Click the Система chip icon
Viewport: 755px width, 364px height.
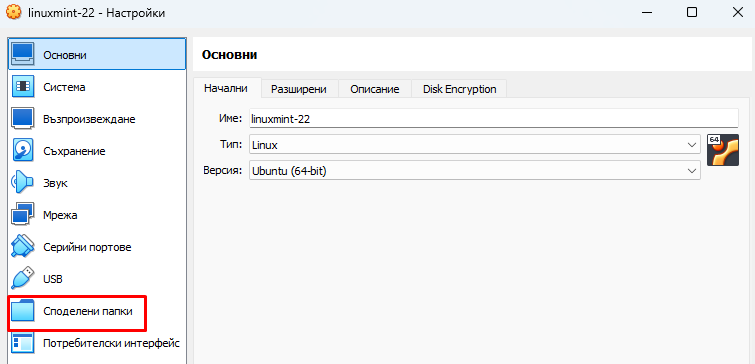[22, 87]
